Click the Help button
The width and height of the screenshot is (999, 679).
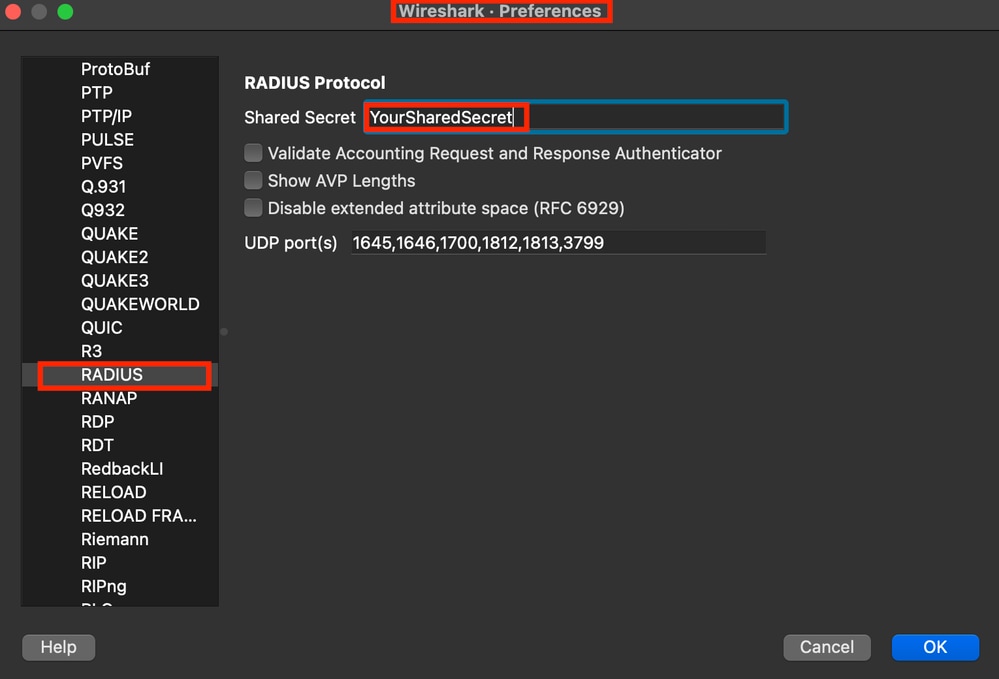point(59,647)
